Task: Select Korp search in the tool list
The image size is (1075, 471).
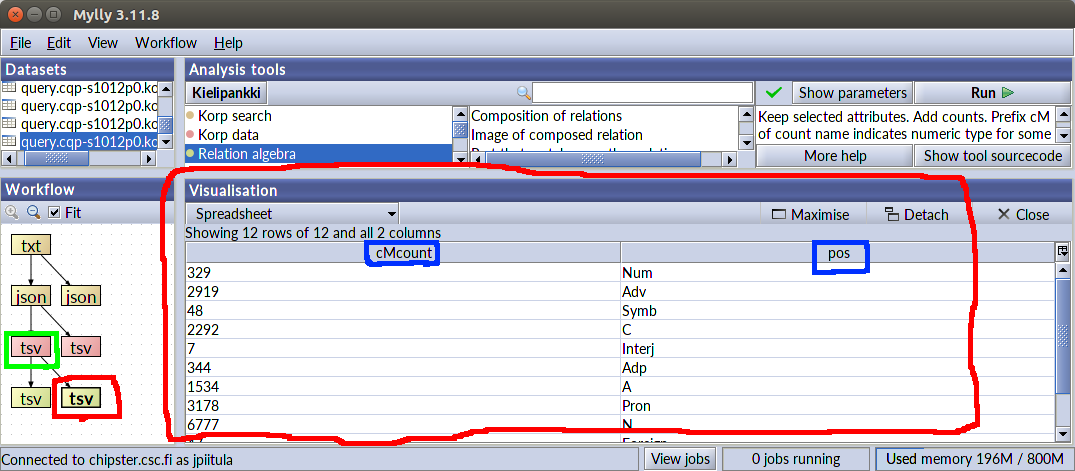Action: pos(234,116)
